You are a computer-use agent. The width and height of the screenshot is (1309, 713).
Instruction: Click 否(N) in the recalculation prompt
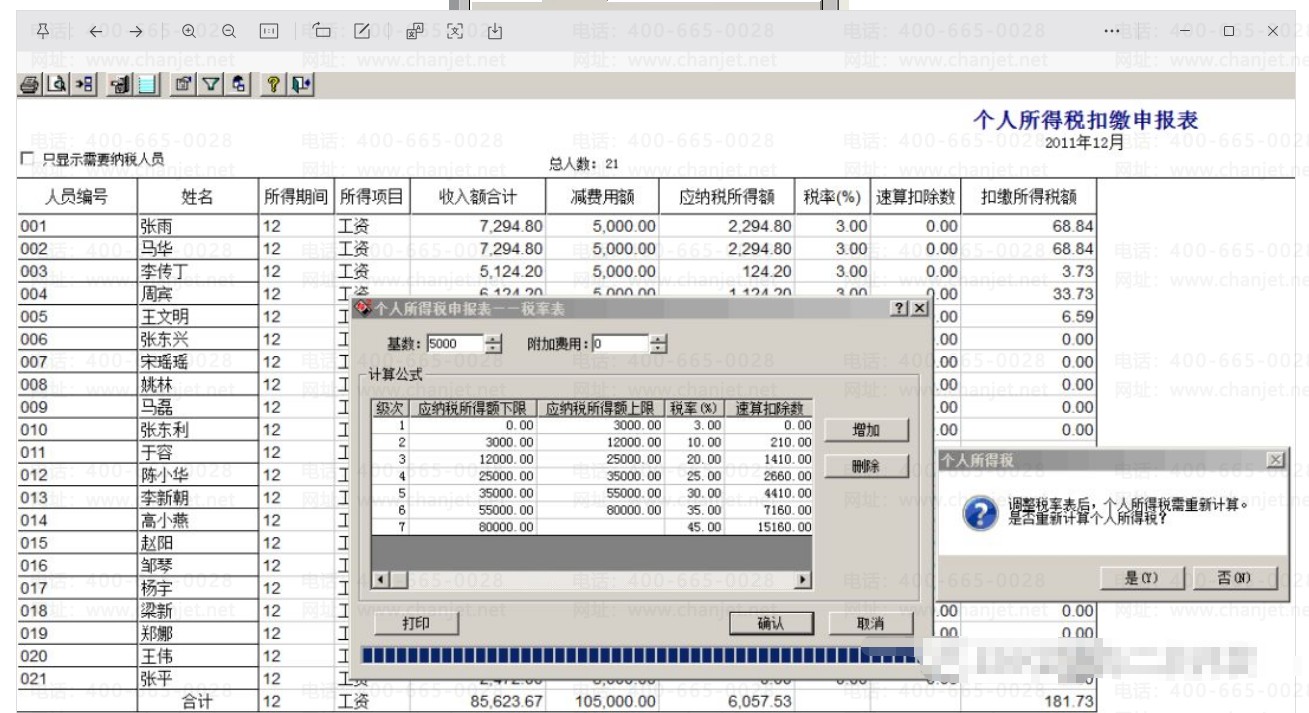tap(1234, 578)
